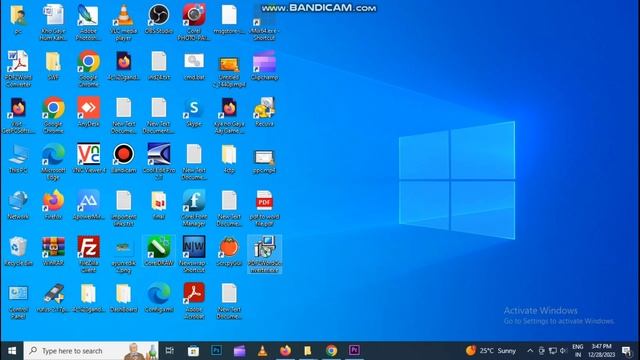Open File Explorer from the taskbar
The height and width of the screenshot is (360, 640).
(x=308, y=351)
